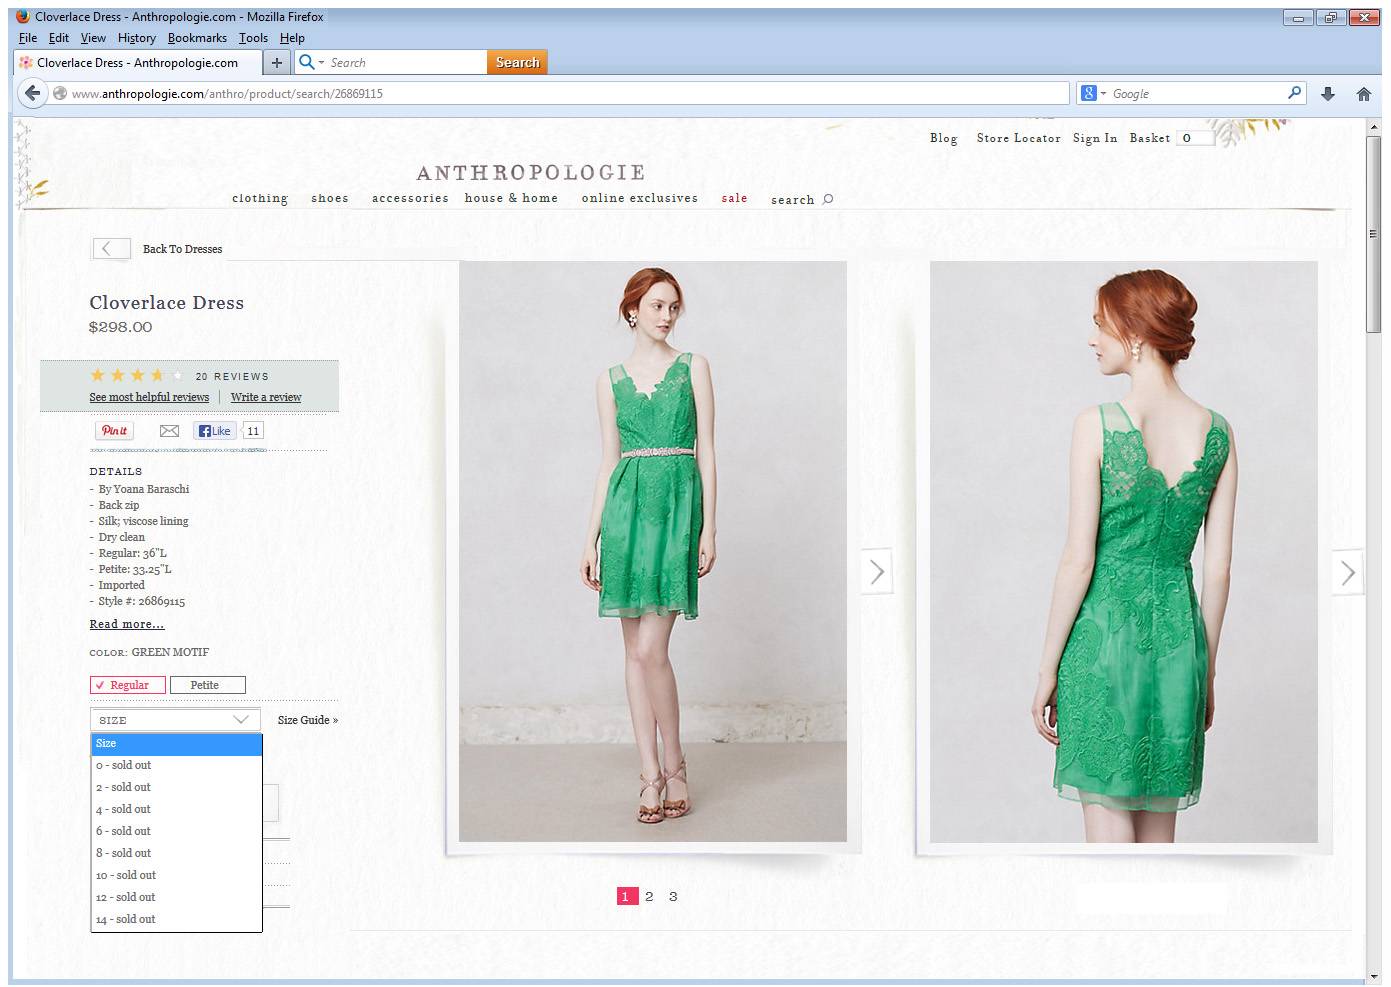The image size is (1391, 987).
Task: Open the Edit menu
Action: coord(59,38)
